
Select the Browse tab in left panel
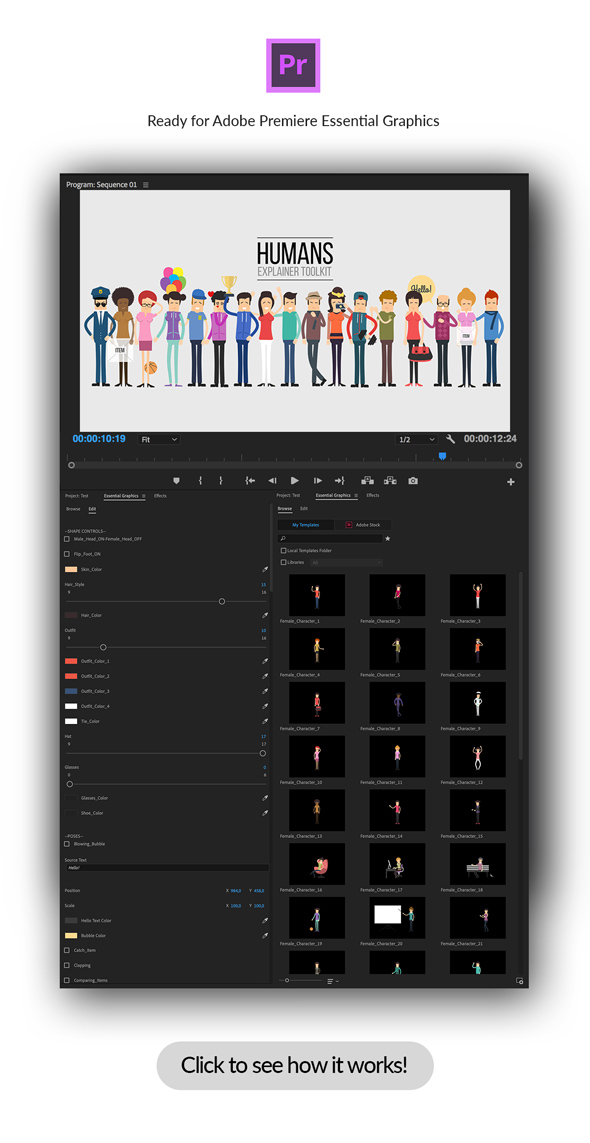pos(74,509)
